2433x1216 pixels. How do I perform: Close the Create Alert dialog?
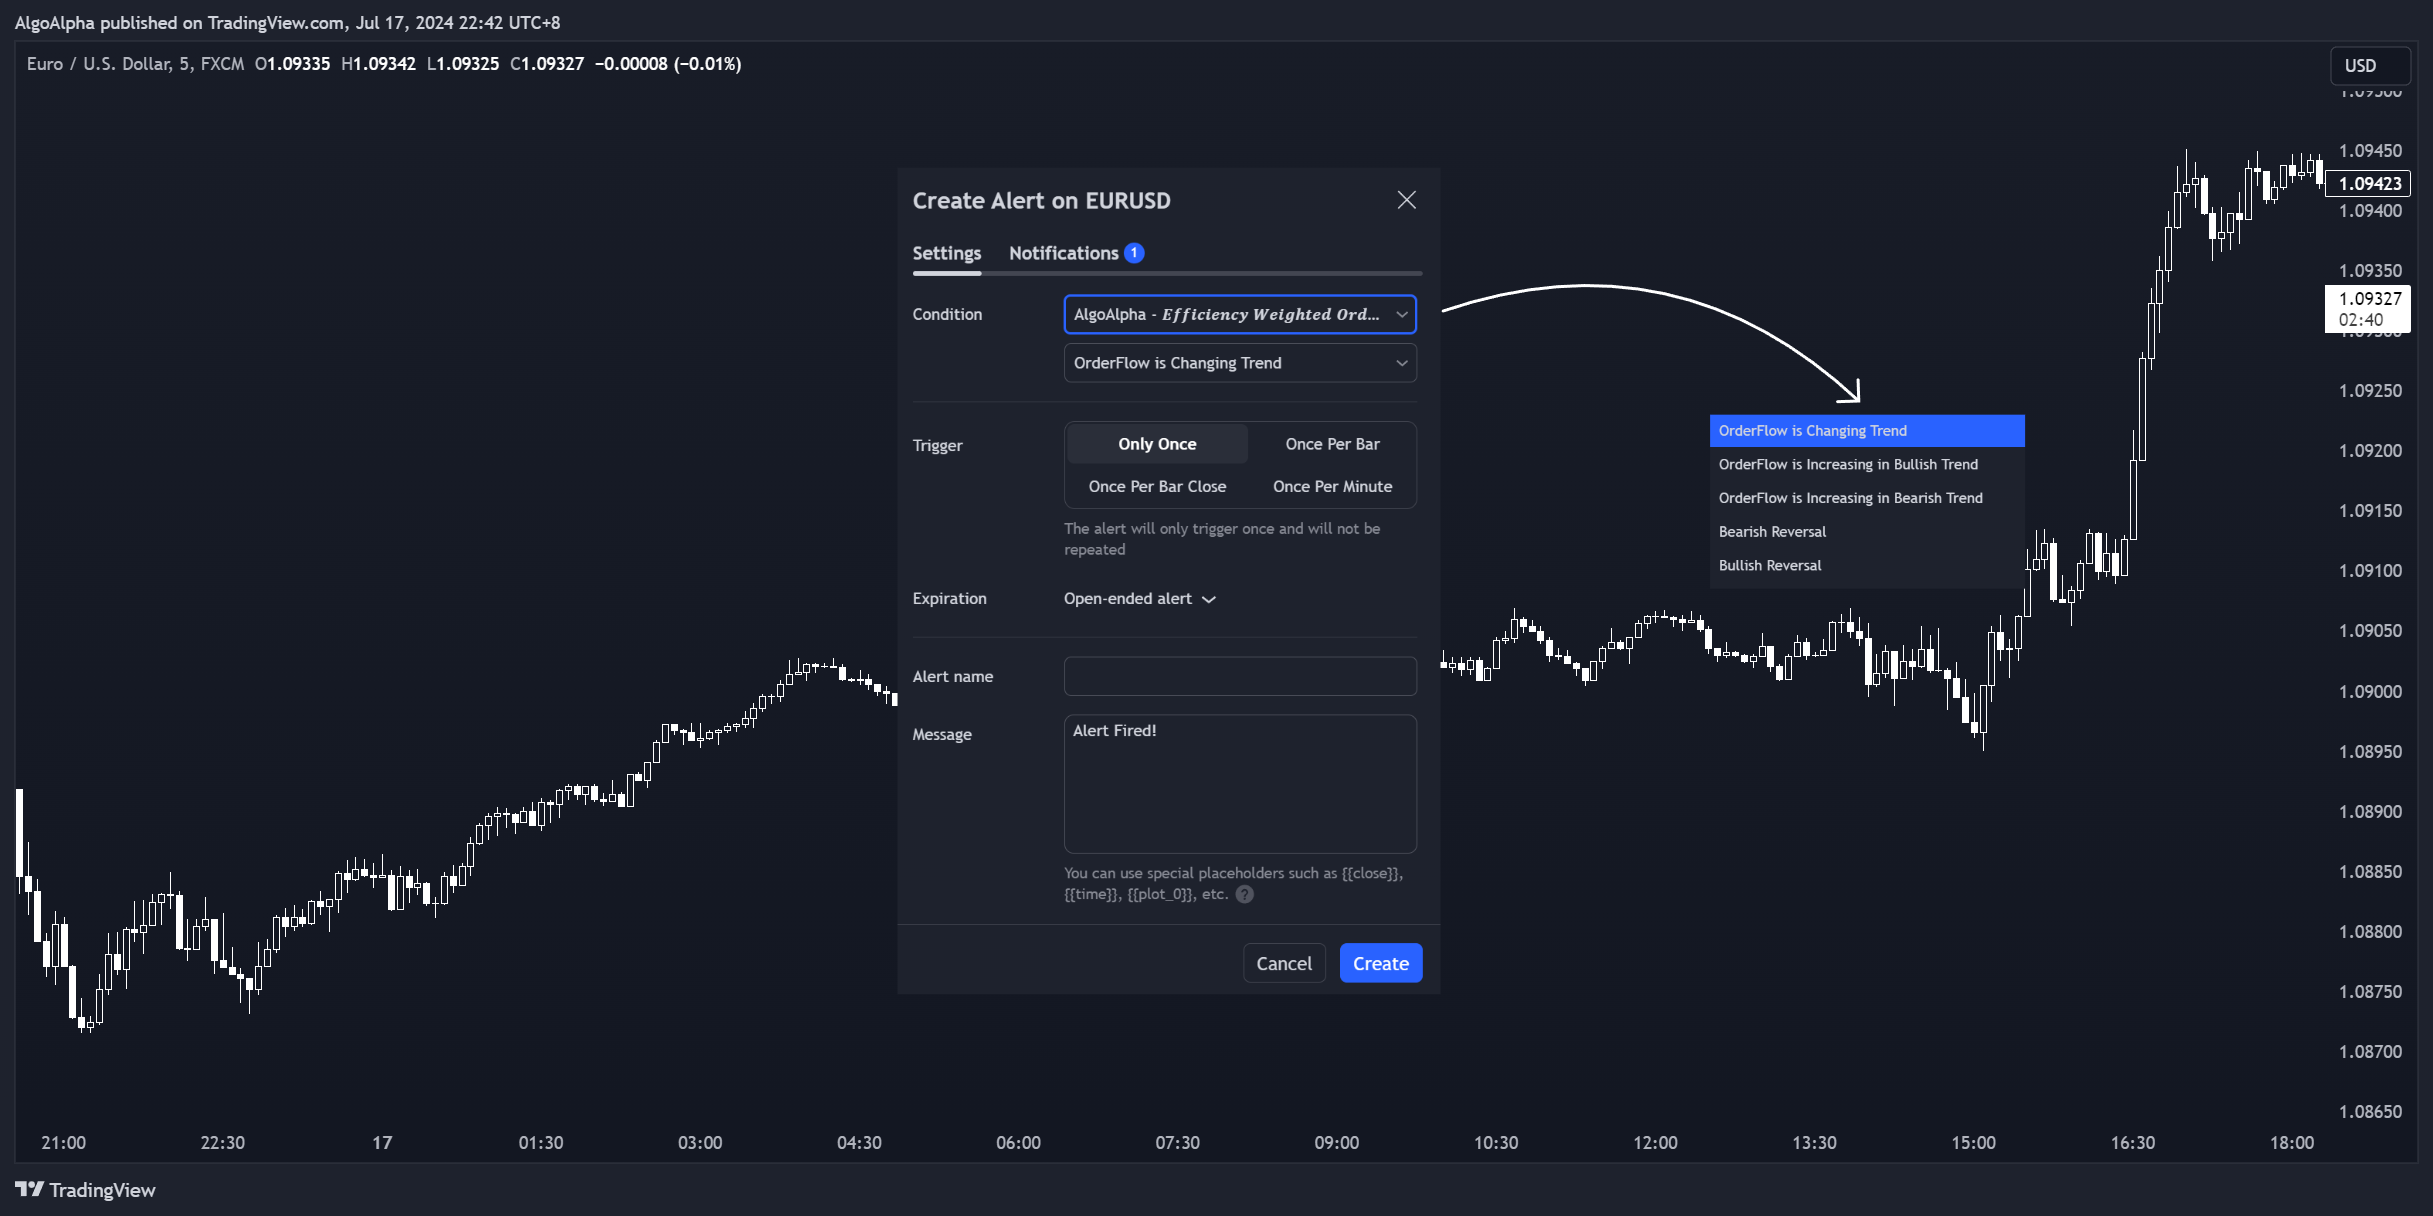1406,200
